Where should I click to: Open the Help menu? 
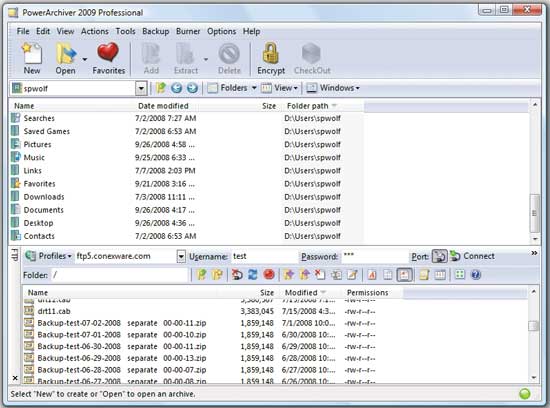(x=251, y=31)
